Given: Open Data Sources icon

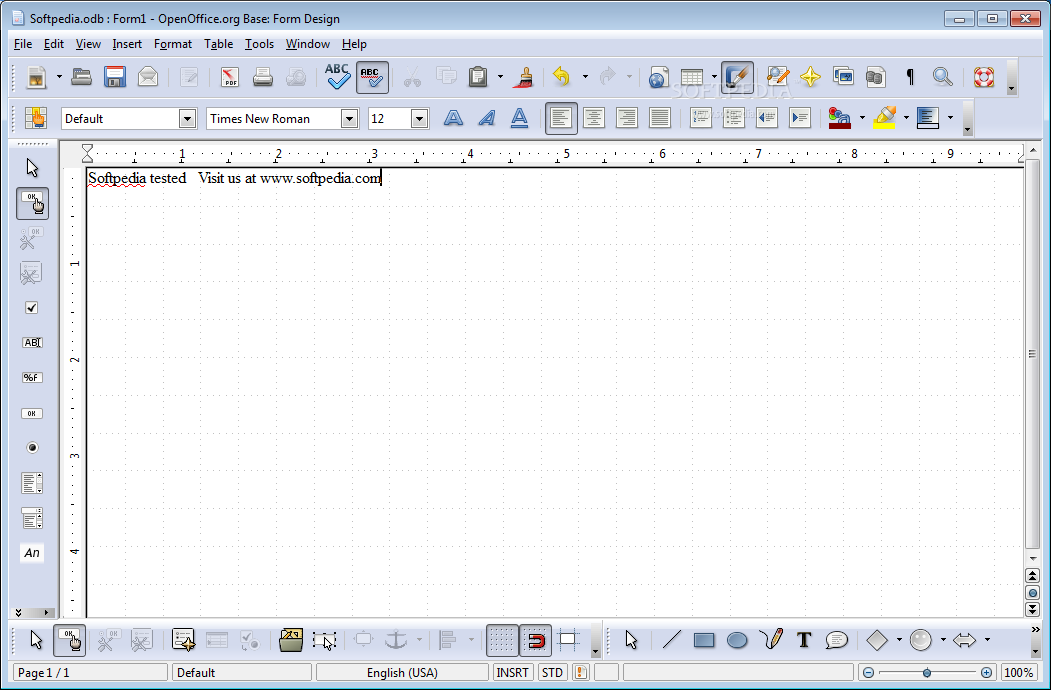Looking at the screenshot, I should click(875, 77).
